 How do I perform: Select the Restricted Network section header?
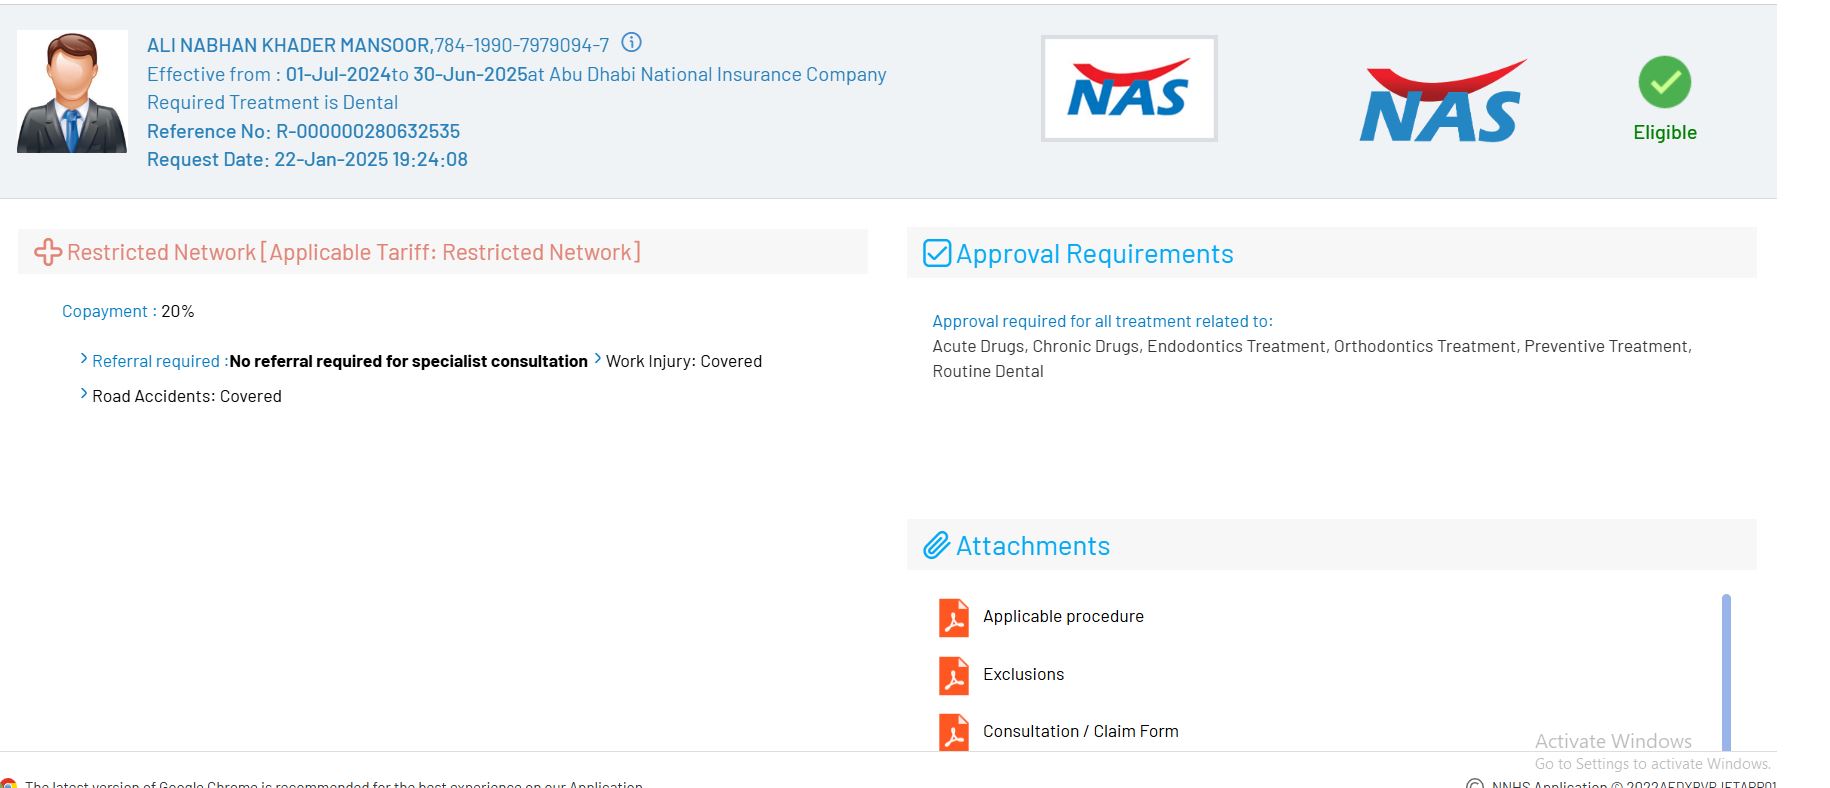point(353,253)
